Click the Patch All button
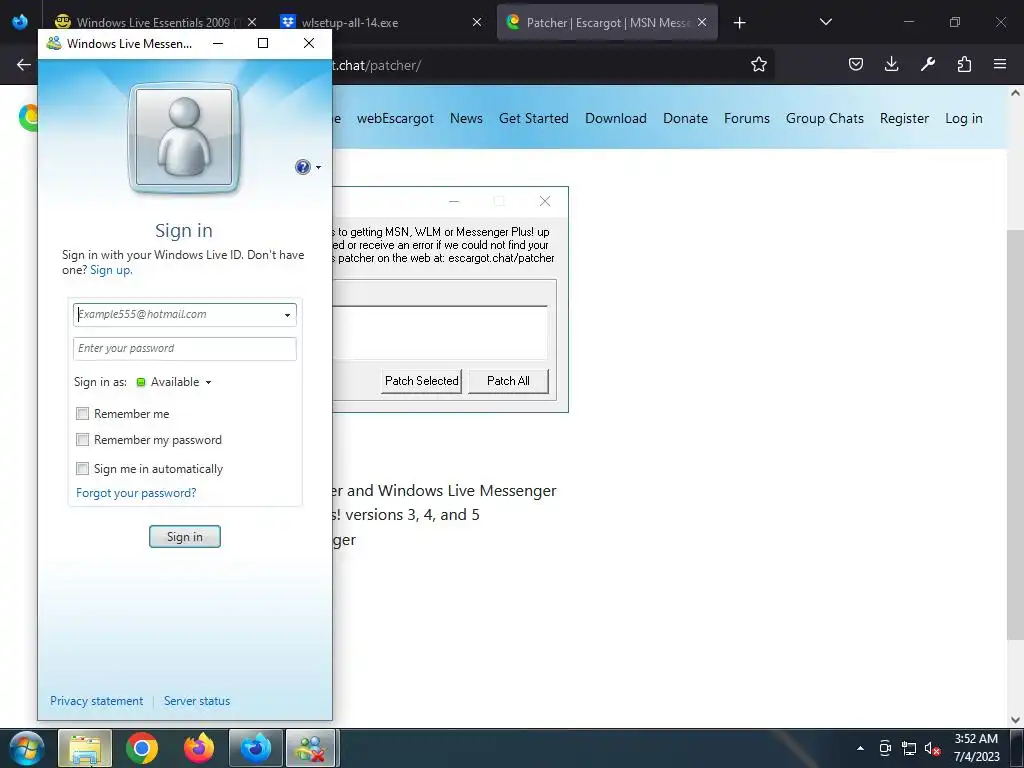 (x=508, y=381)
